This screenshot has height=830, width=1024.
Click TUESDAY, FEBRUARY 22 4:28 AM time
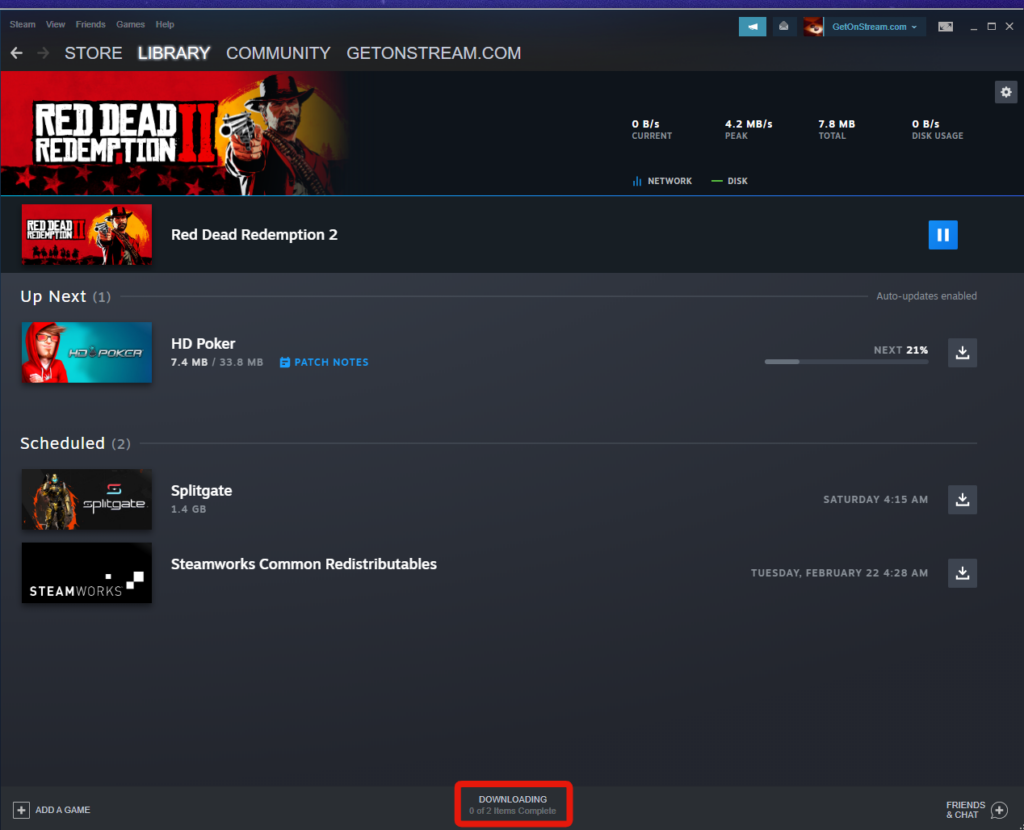[839, 573]
